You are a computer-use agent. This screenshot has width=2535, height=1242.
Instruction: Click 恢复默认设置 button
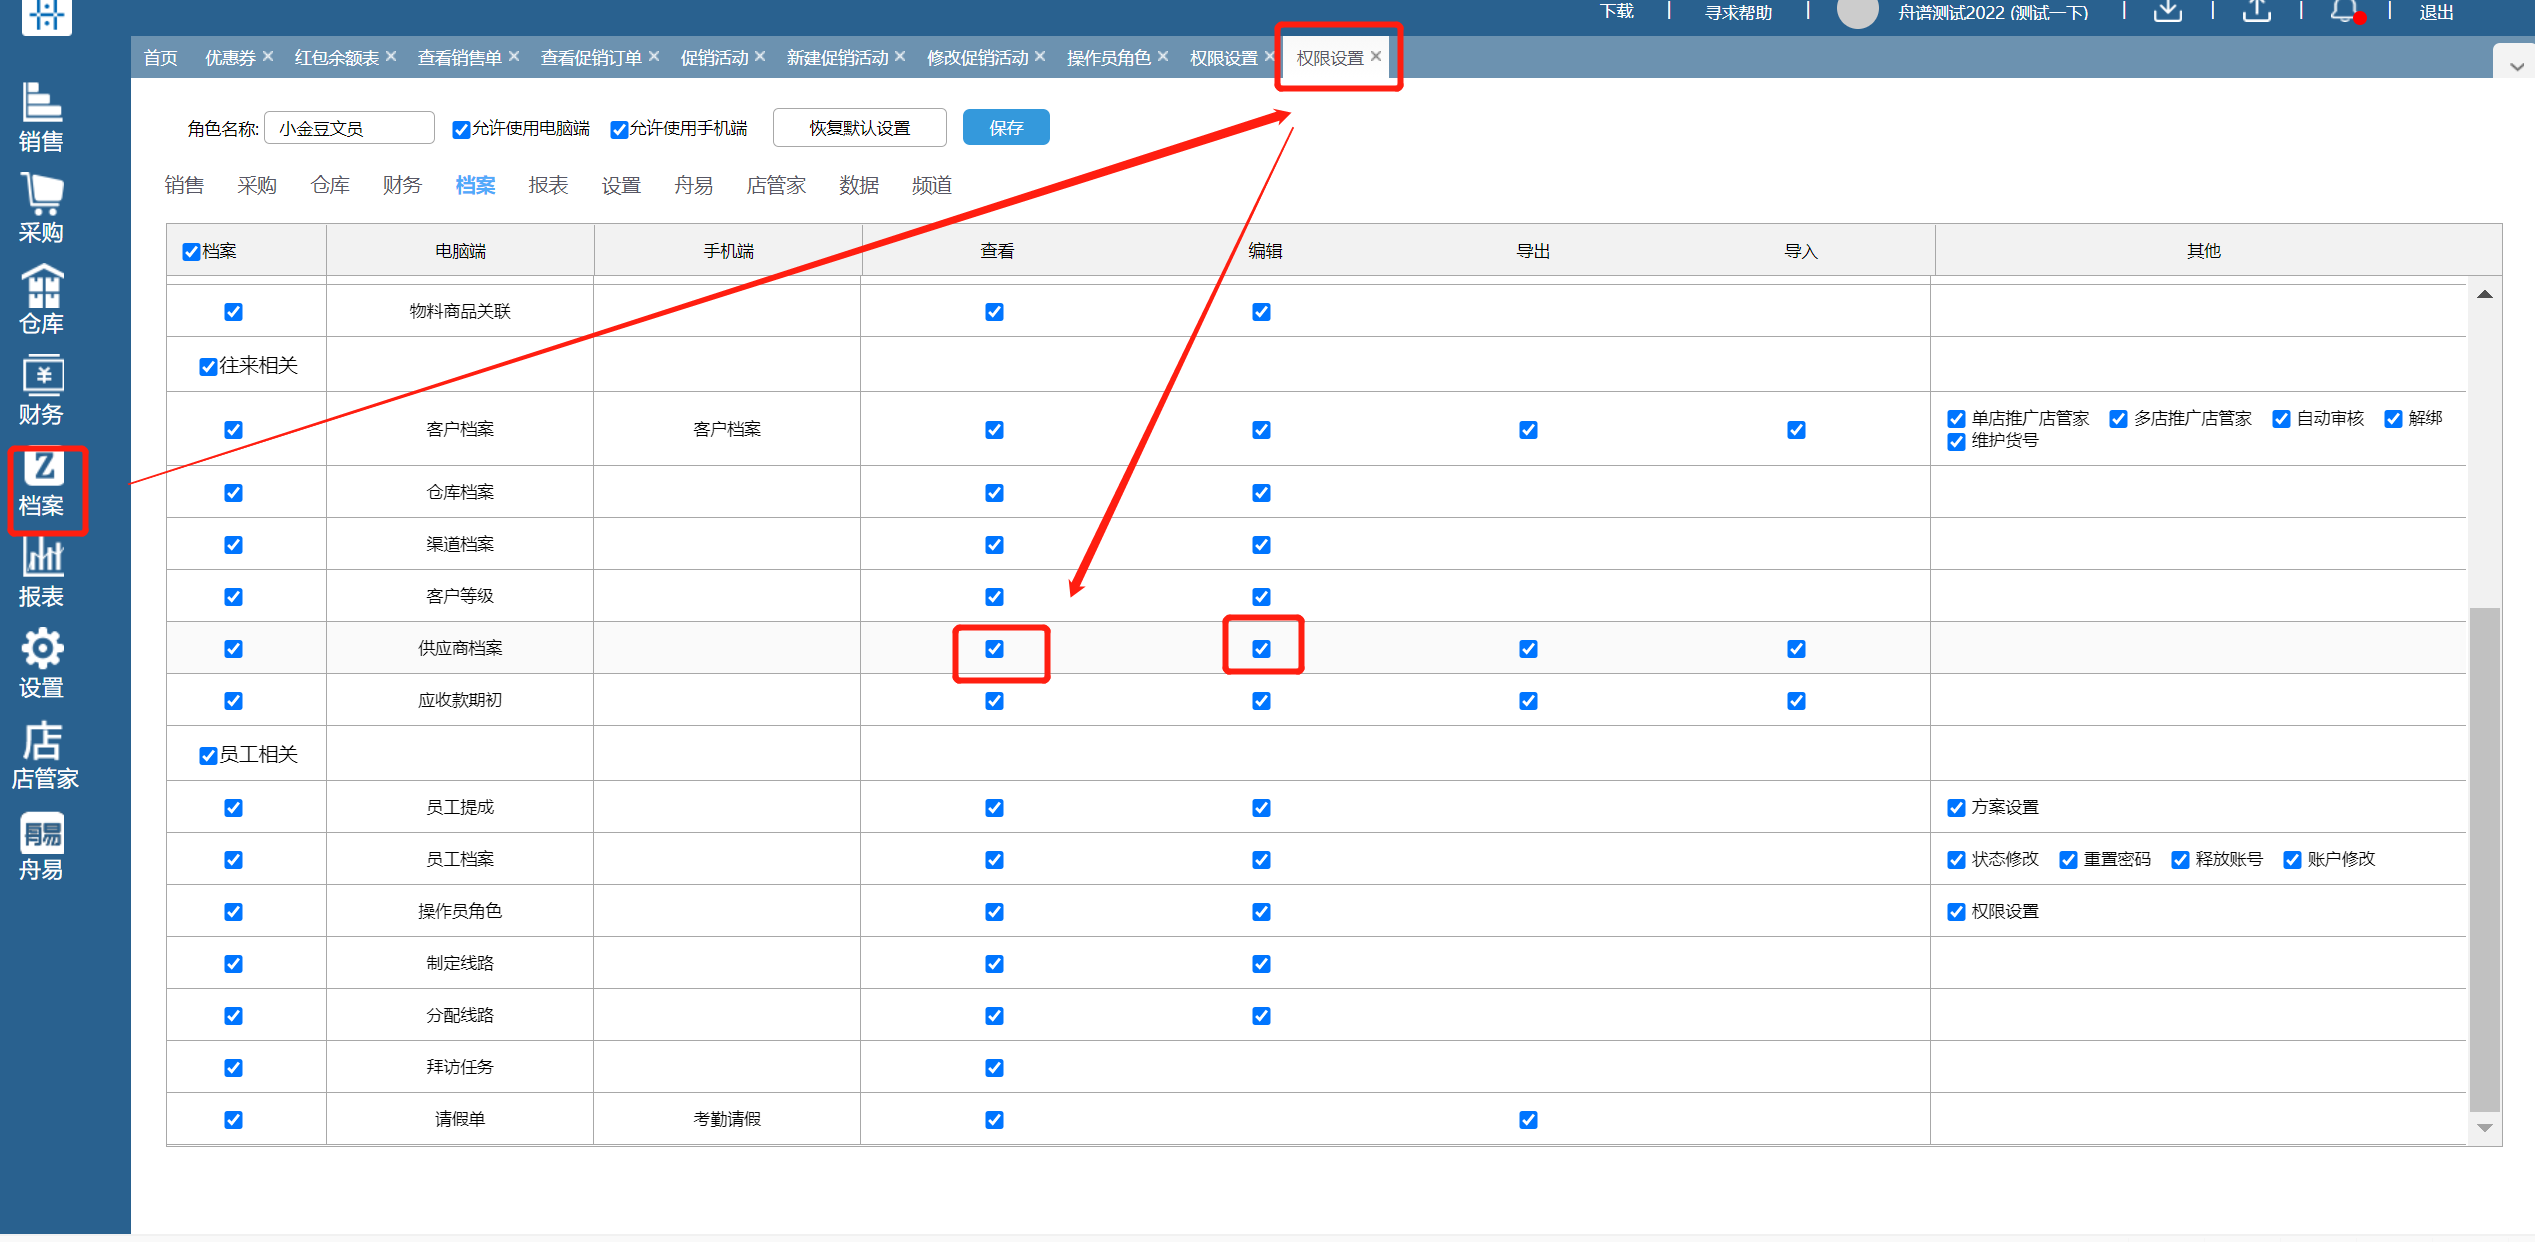click(x=860, y=128)
